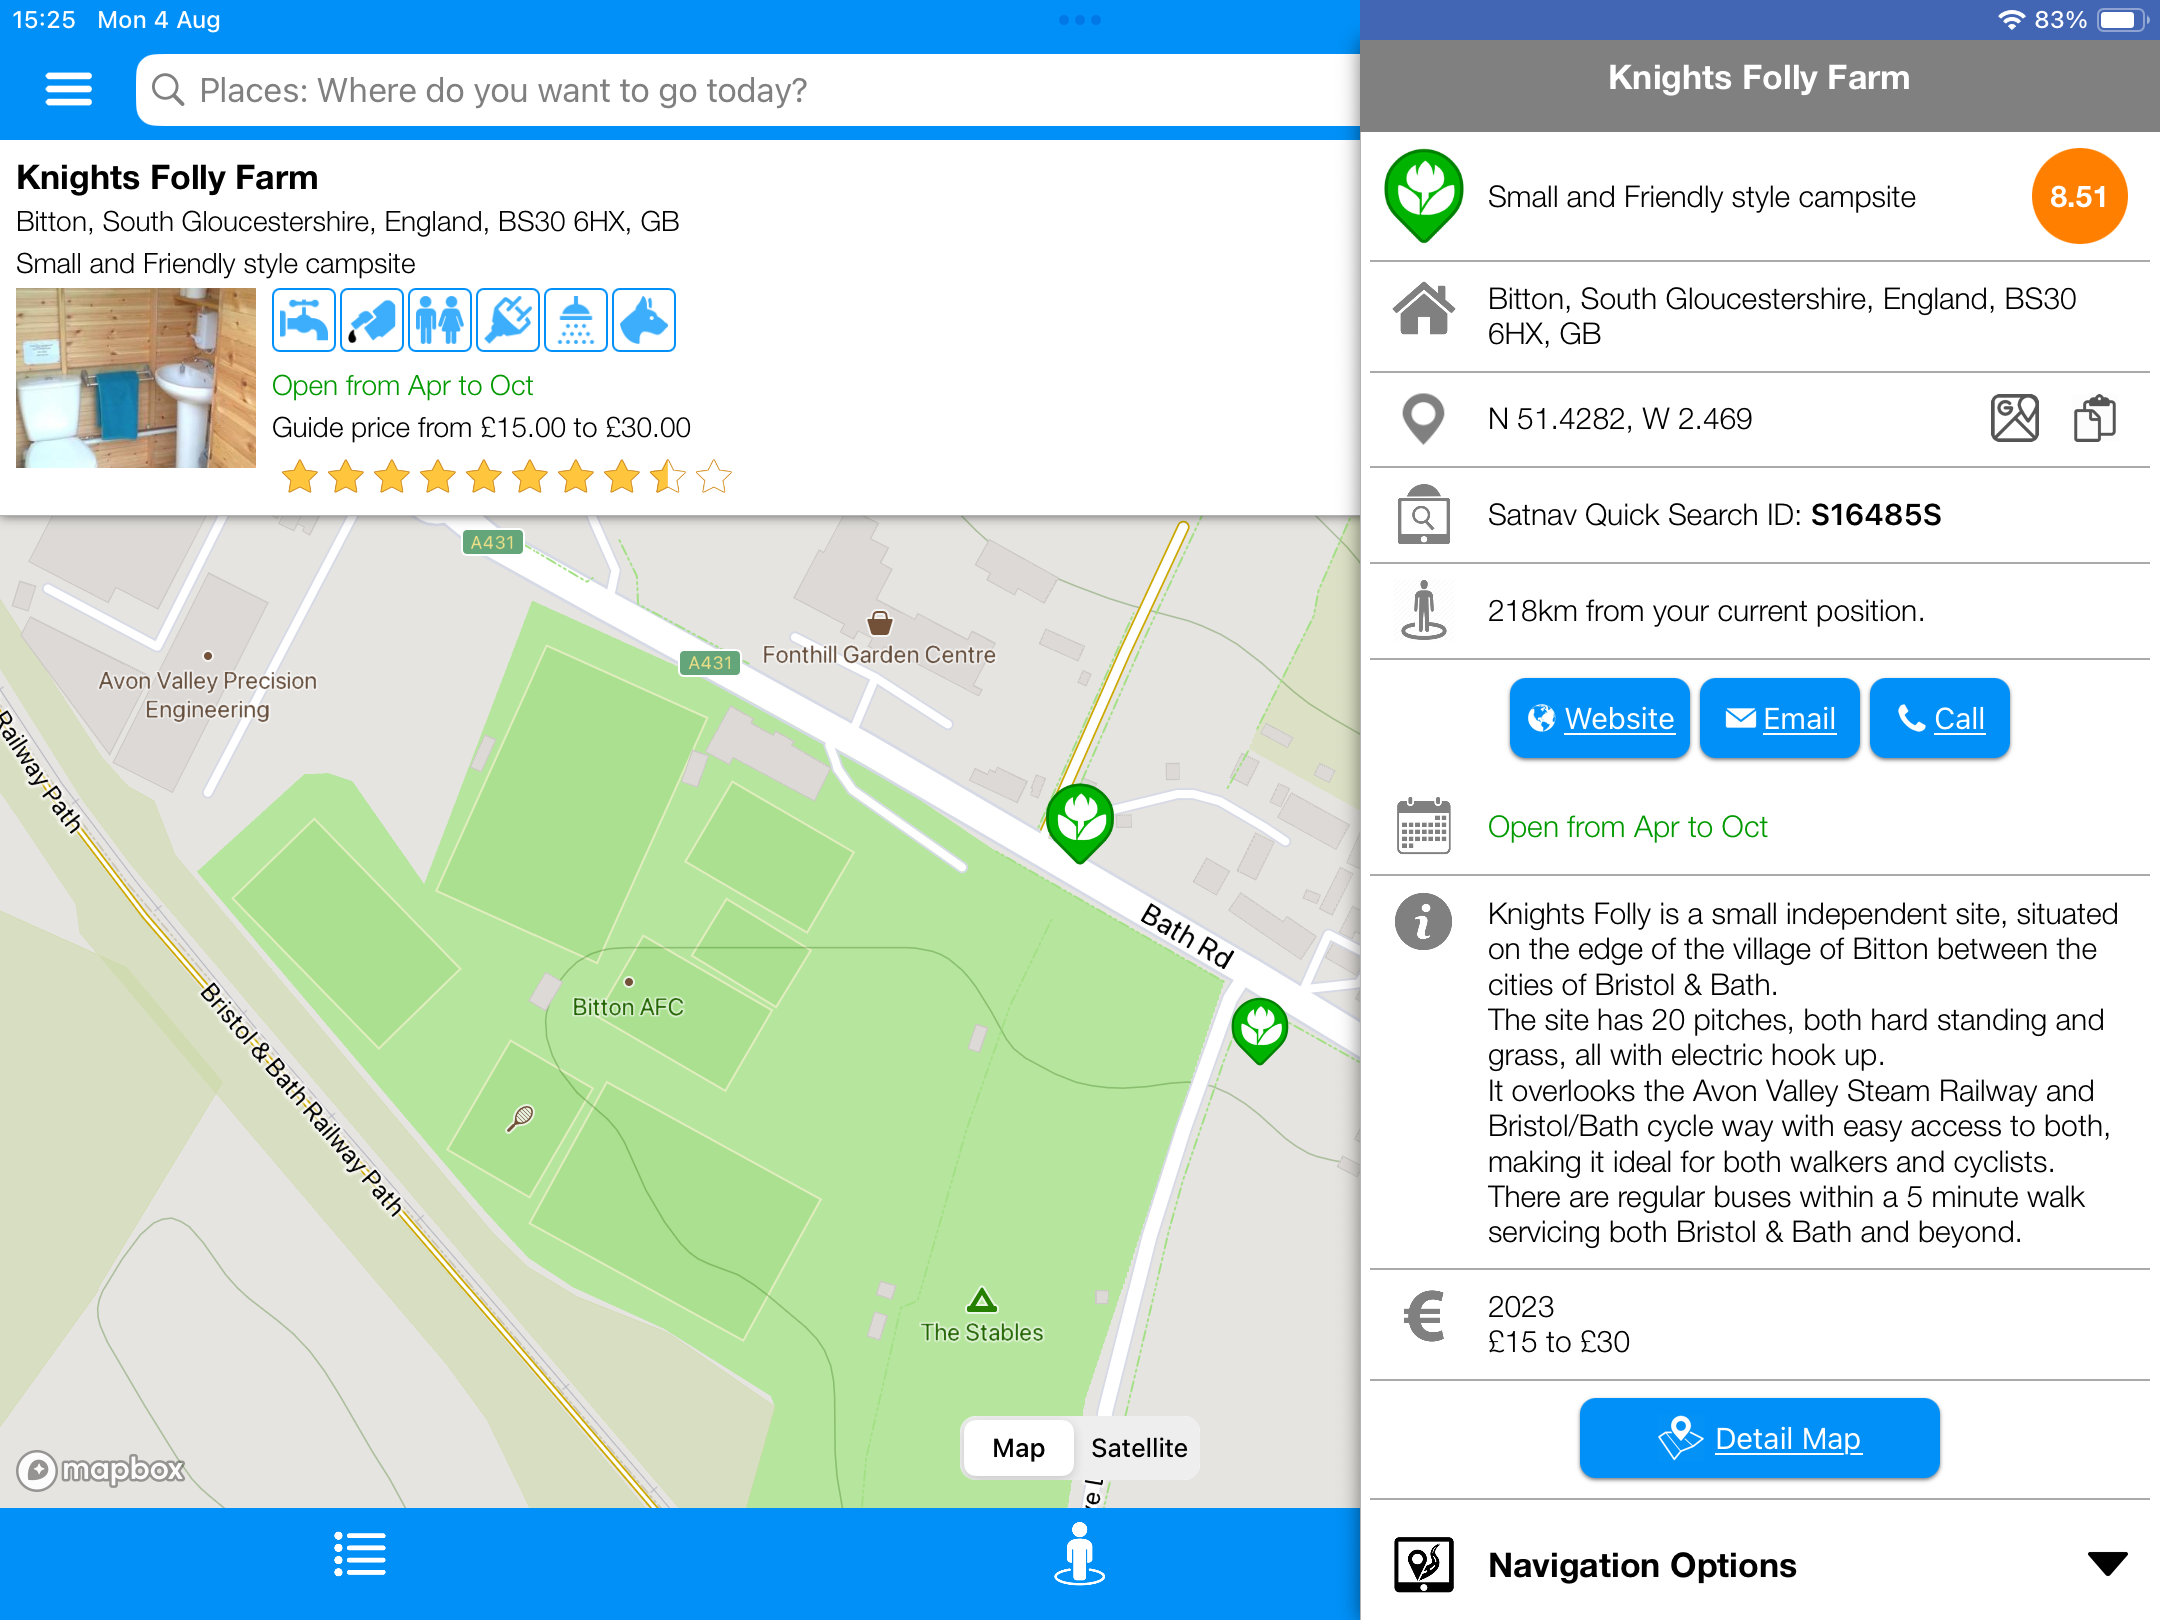Email the campsite

coord(1780,718)
